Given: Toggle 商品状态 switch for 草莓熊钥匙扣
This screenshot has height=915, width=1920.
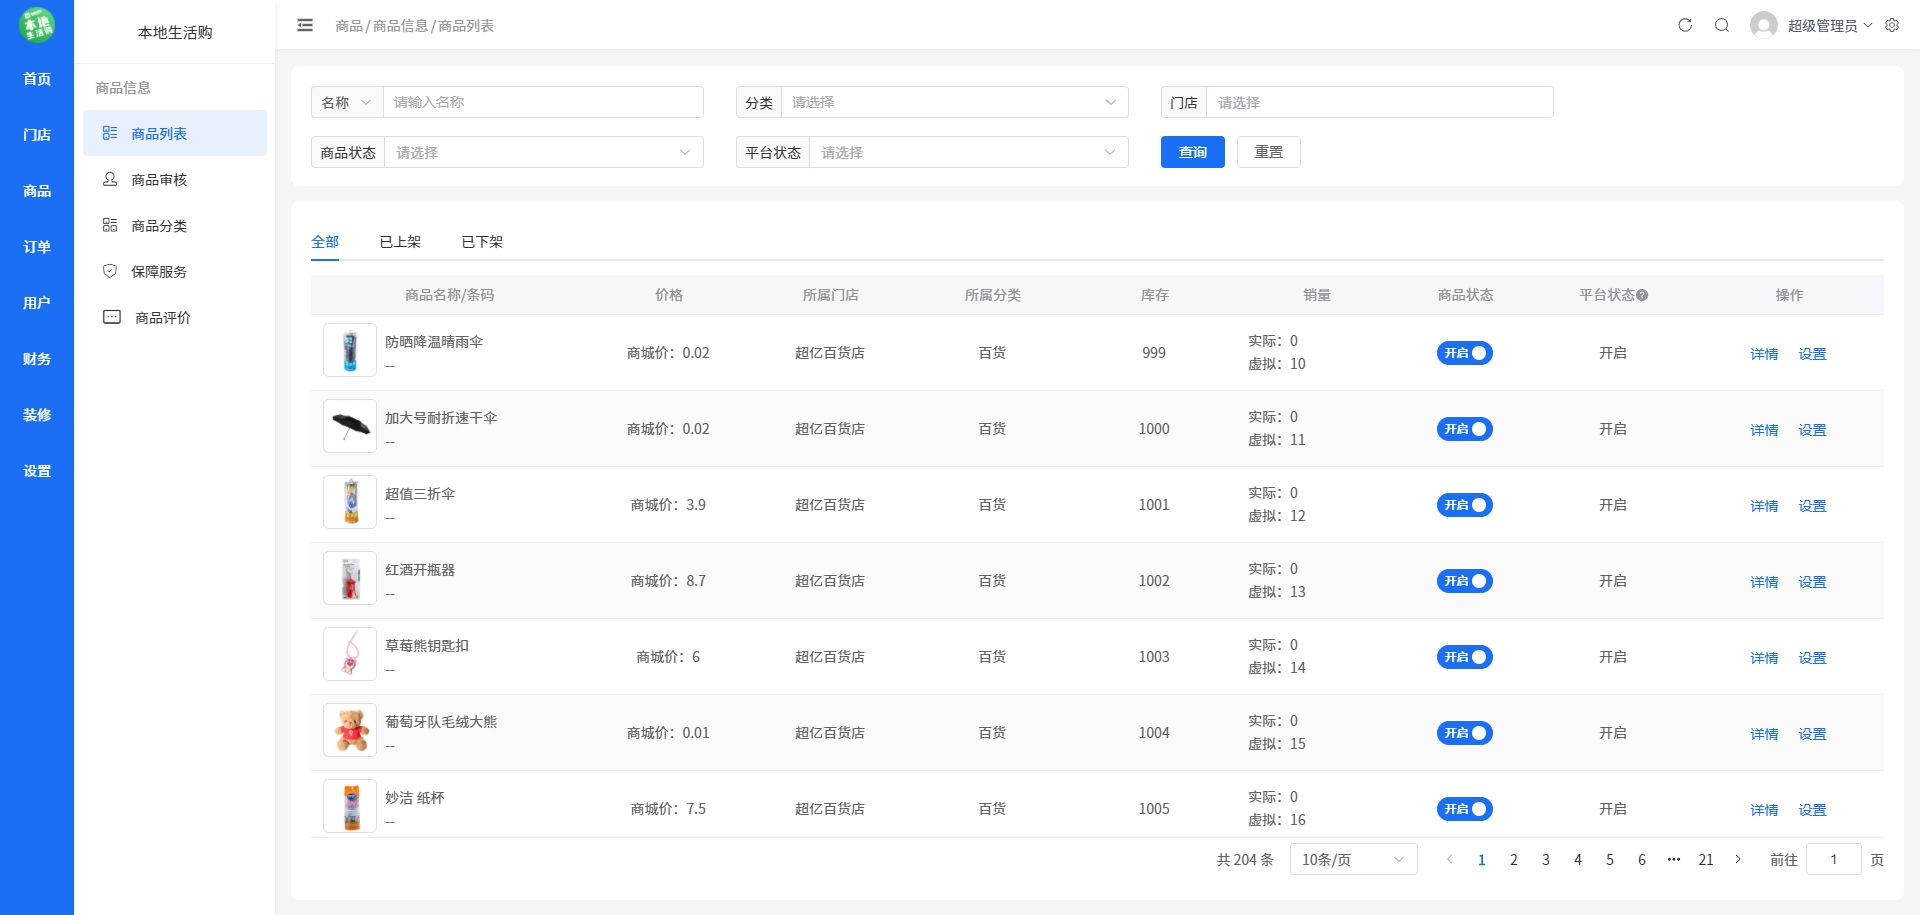Looking at the screenshot, I should tap(1465, 657).
